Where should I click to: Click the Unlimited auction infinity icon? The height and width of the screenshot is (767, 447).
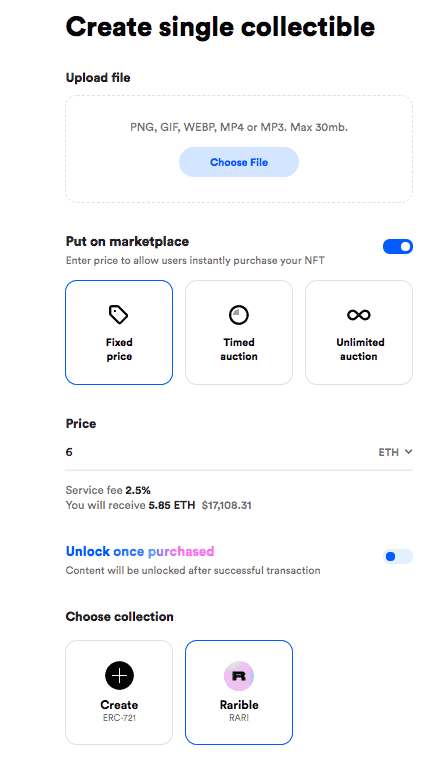pos(359,315)
